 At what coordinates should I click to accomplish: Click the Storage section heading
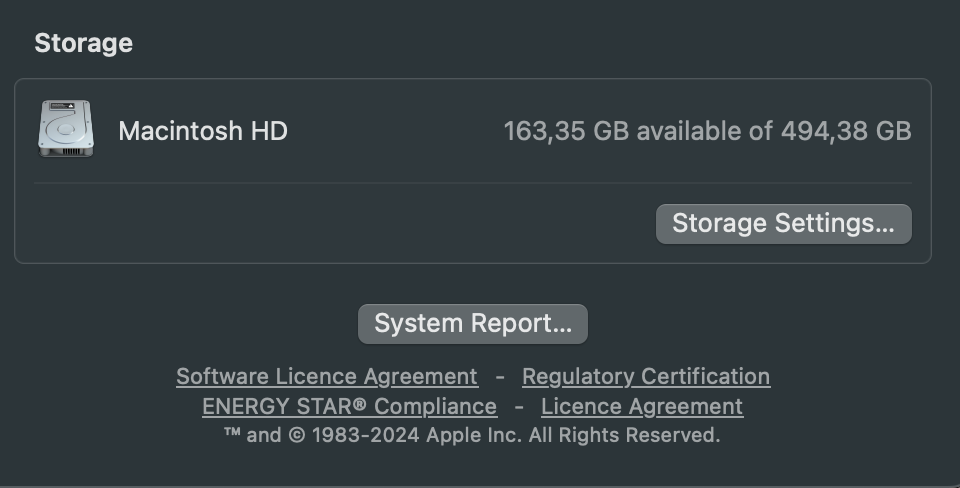click(x=84, y=43)
